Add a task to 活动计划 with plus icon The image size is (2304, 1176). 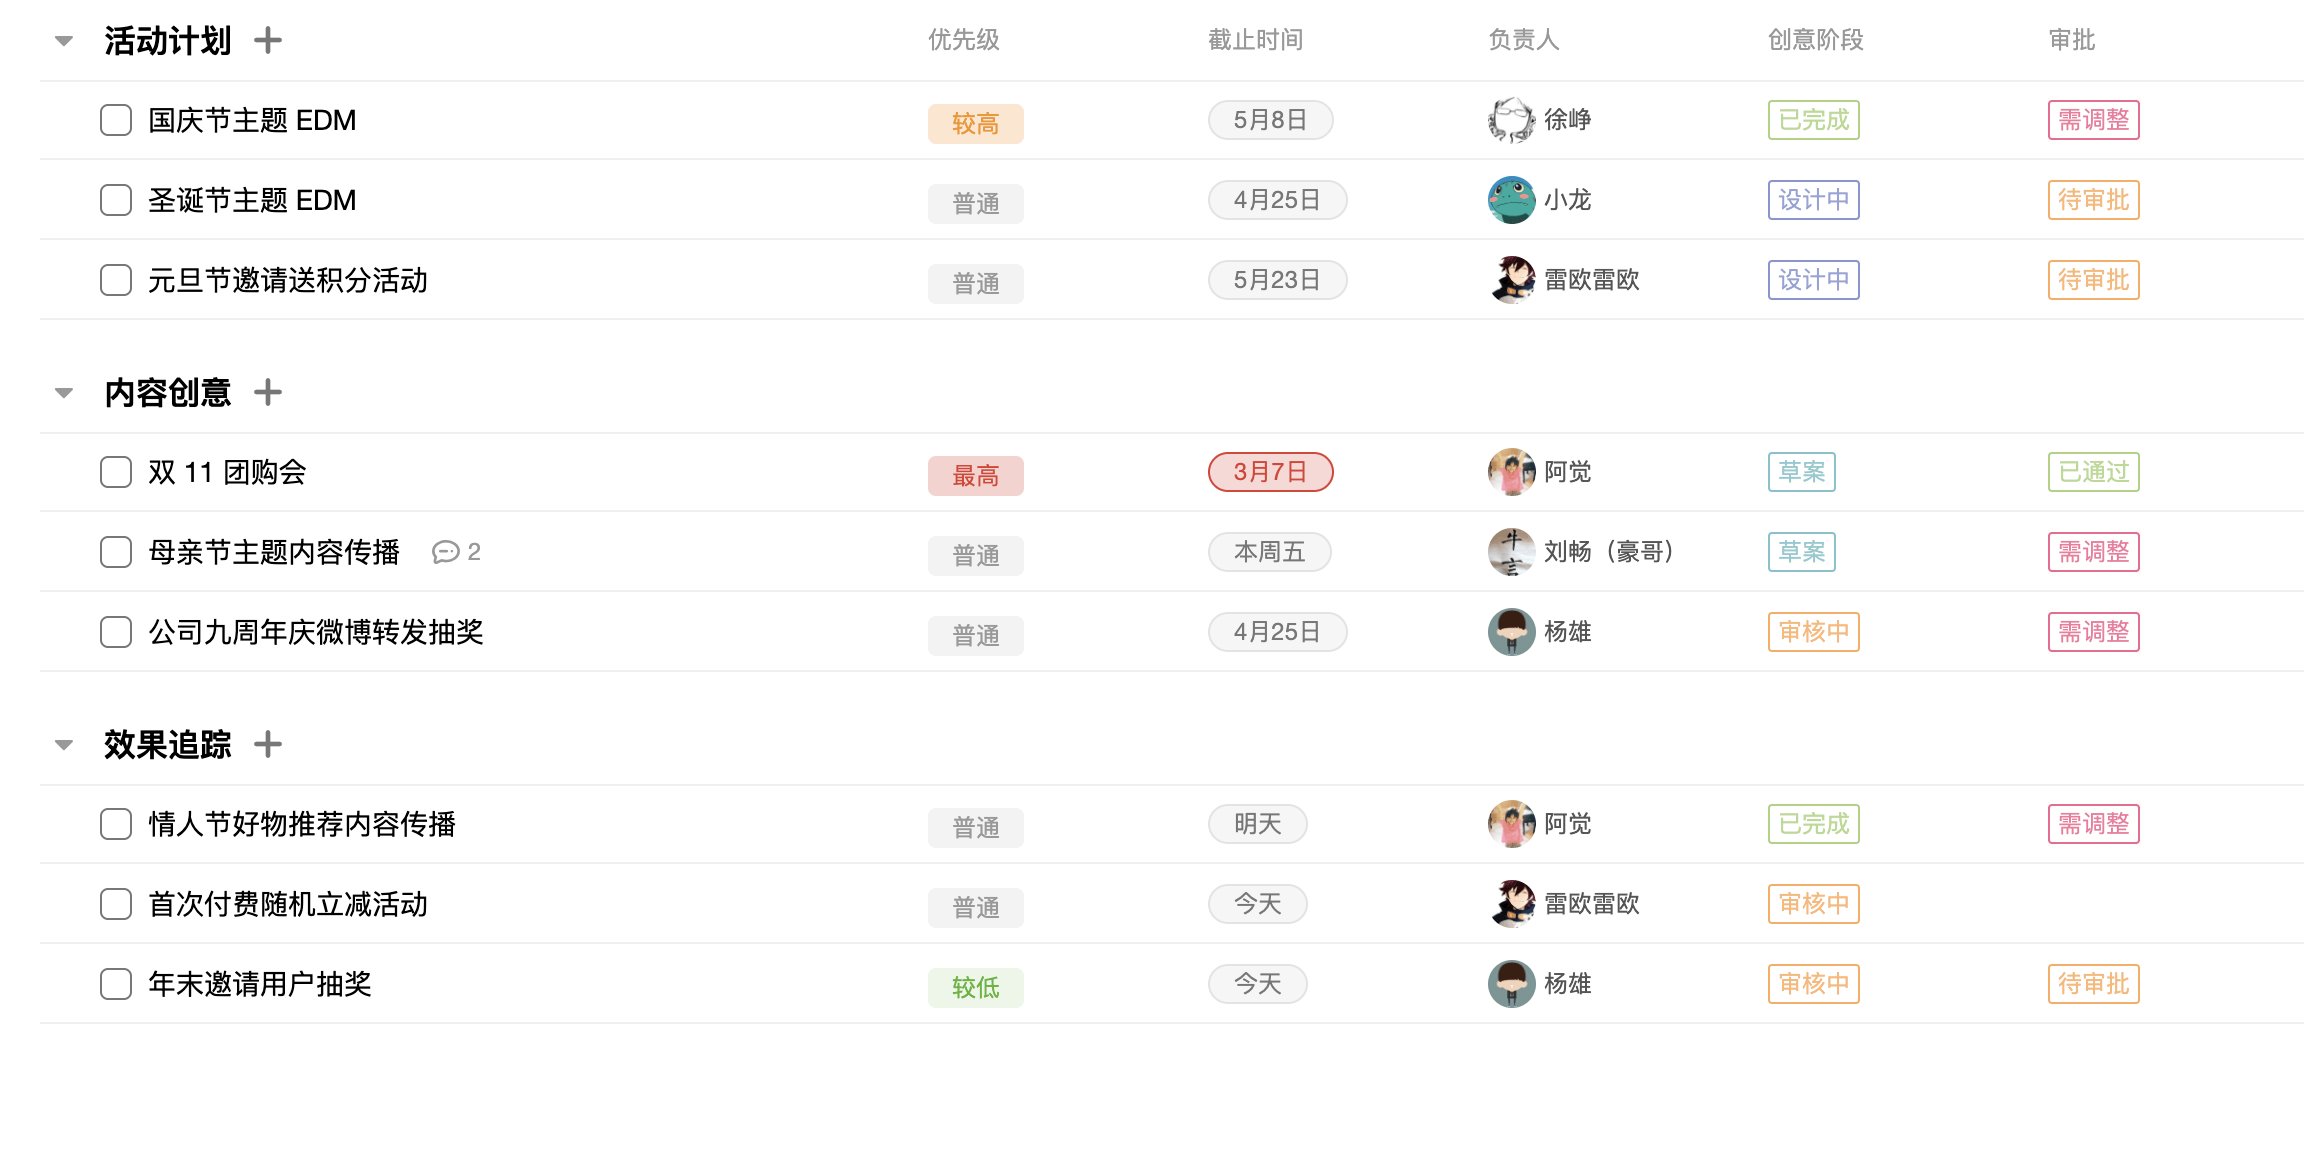(x=267, y=41)
